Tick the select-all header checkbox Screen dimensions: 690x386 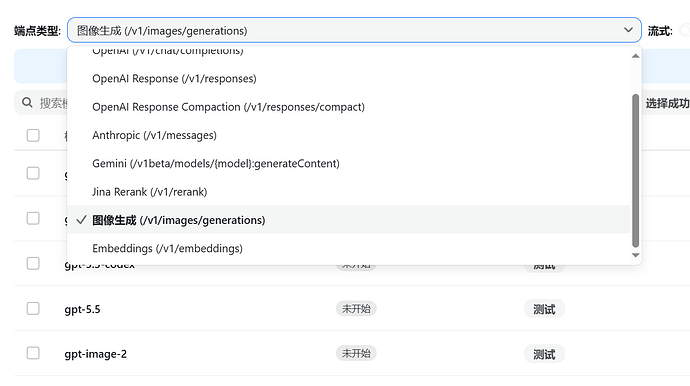tap(33, 135)
